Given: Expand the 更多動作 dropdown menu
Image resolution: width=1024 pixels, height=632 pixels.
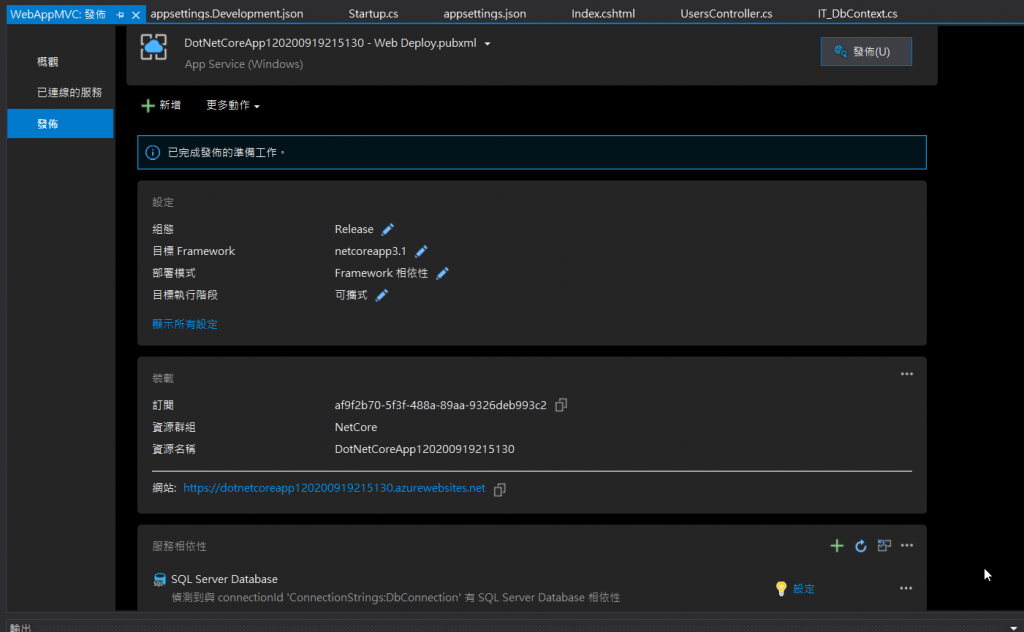Looking at the screenshot, I should tap(233, 105).
